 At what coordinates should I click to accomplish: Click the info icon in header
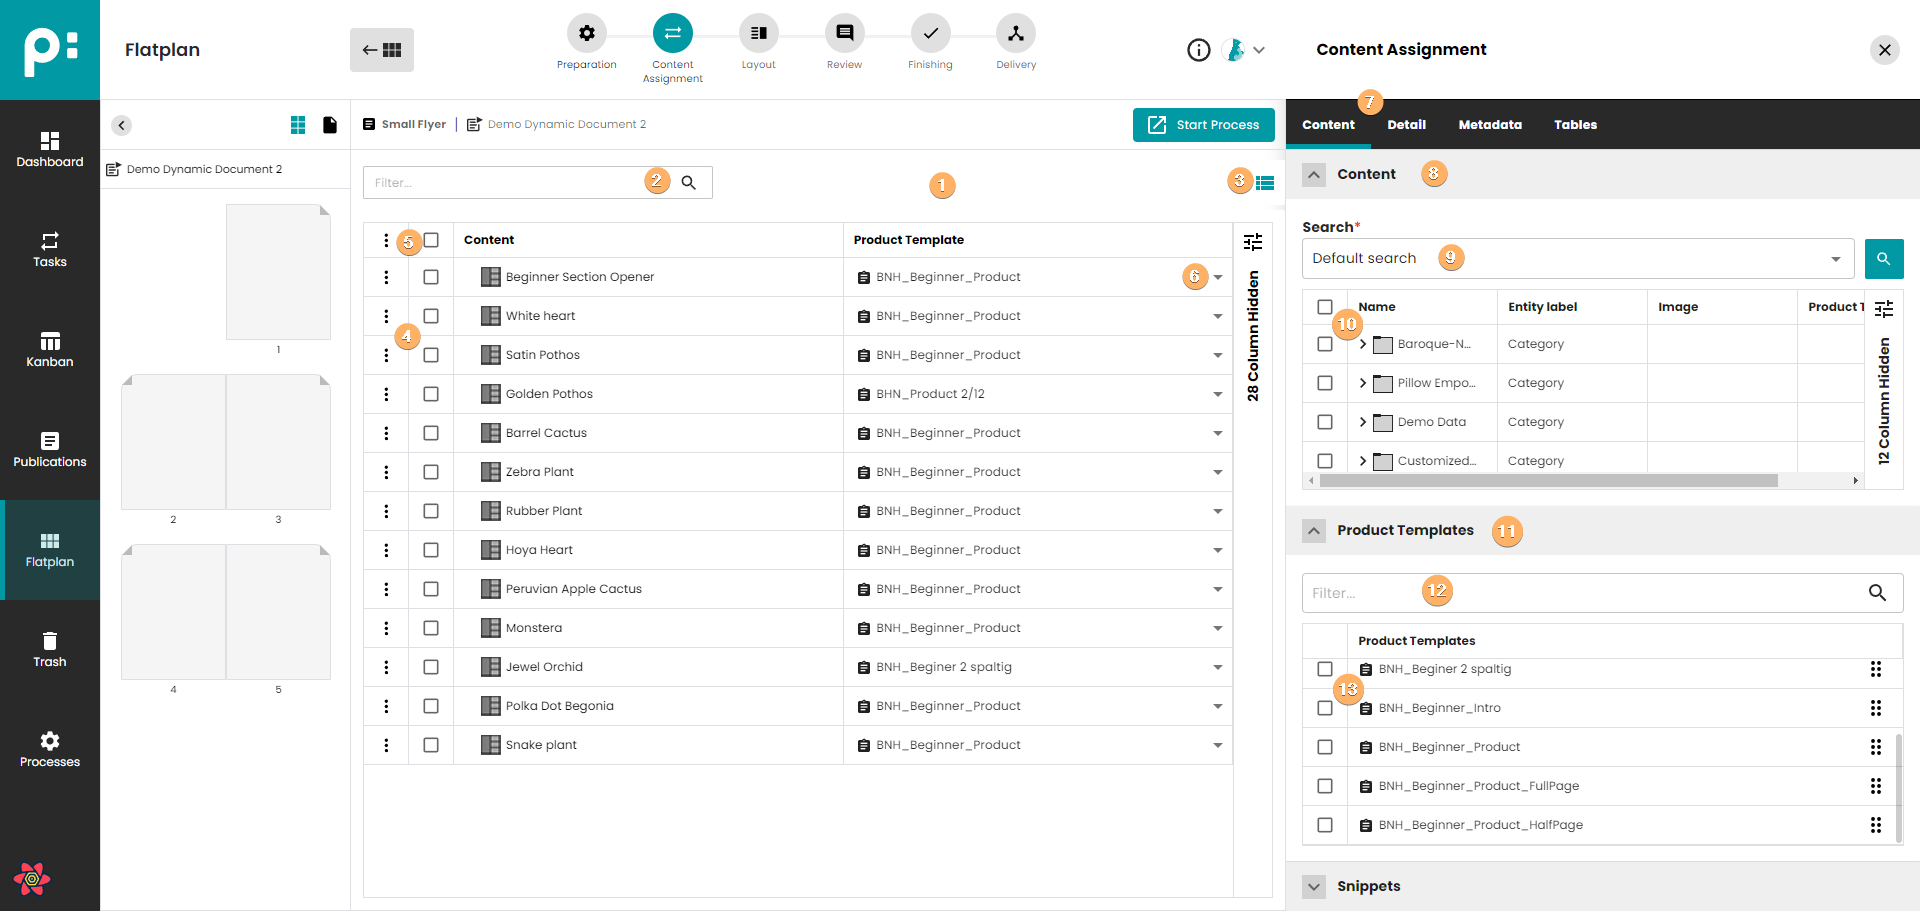tap(1198, 50)
